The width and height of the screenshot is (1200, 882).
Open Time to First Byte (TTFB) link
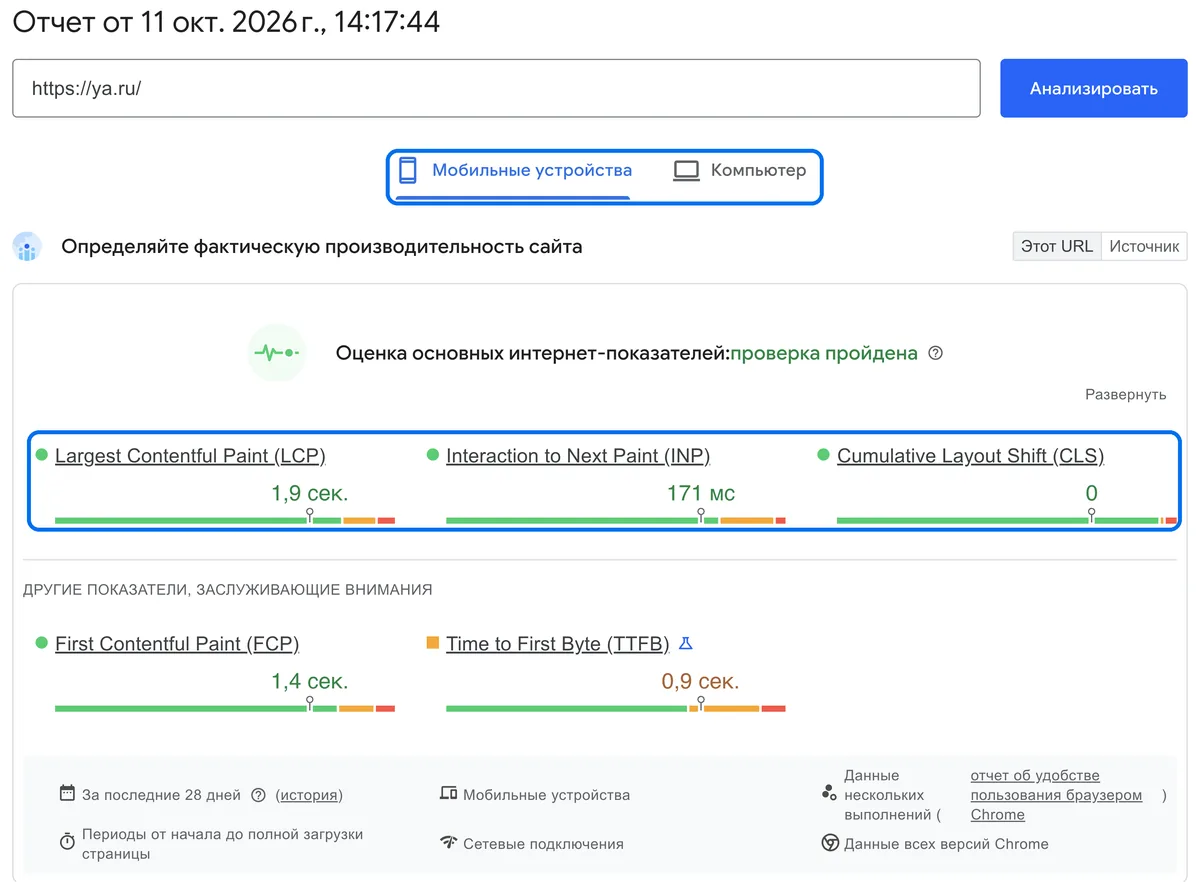[557, 644]
